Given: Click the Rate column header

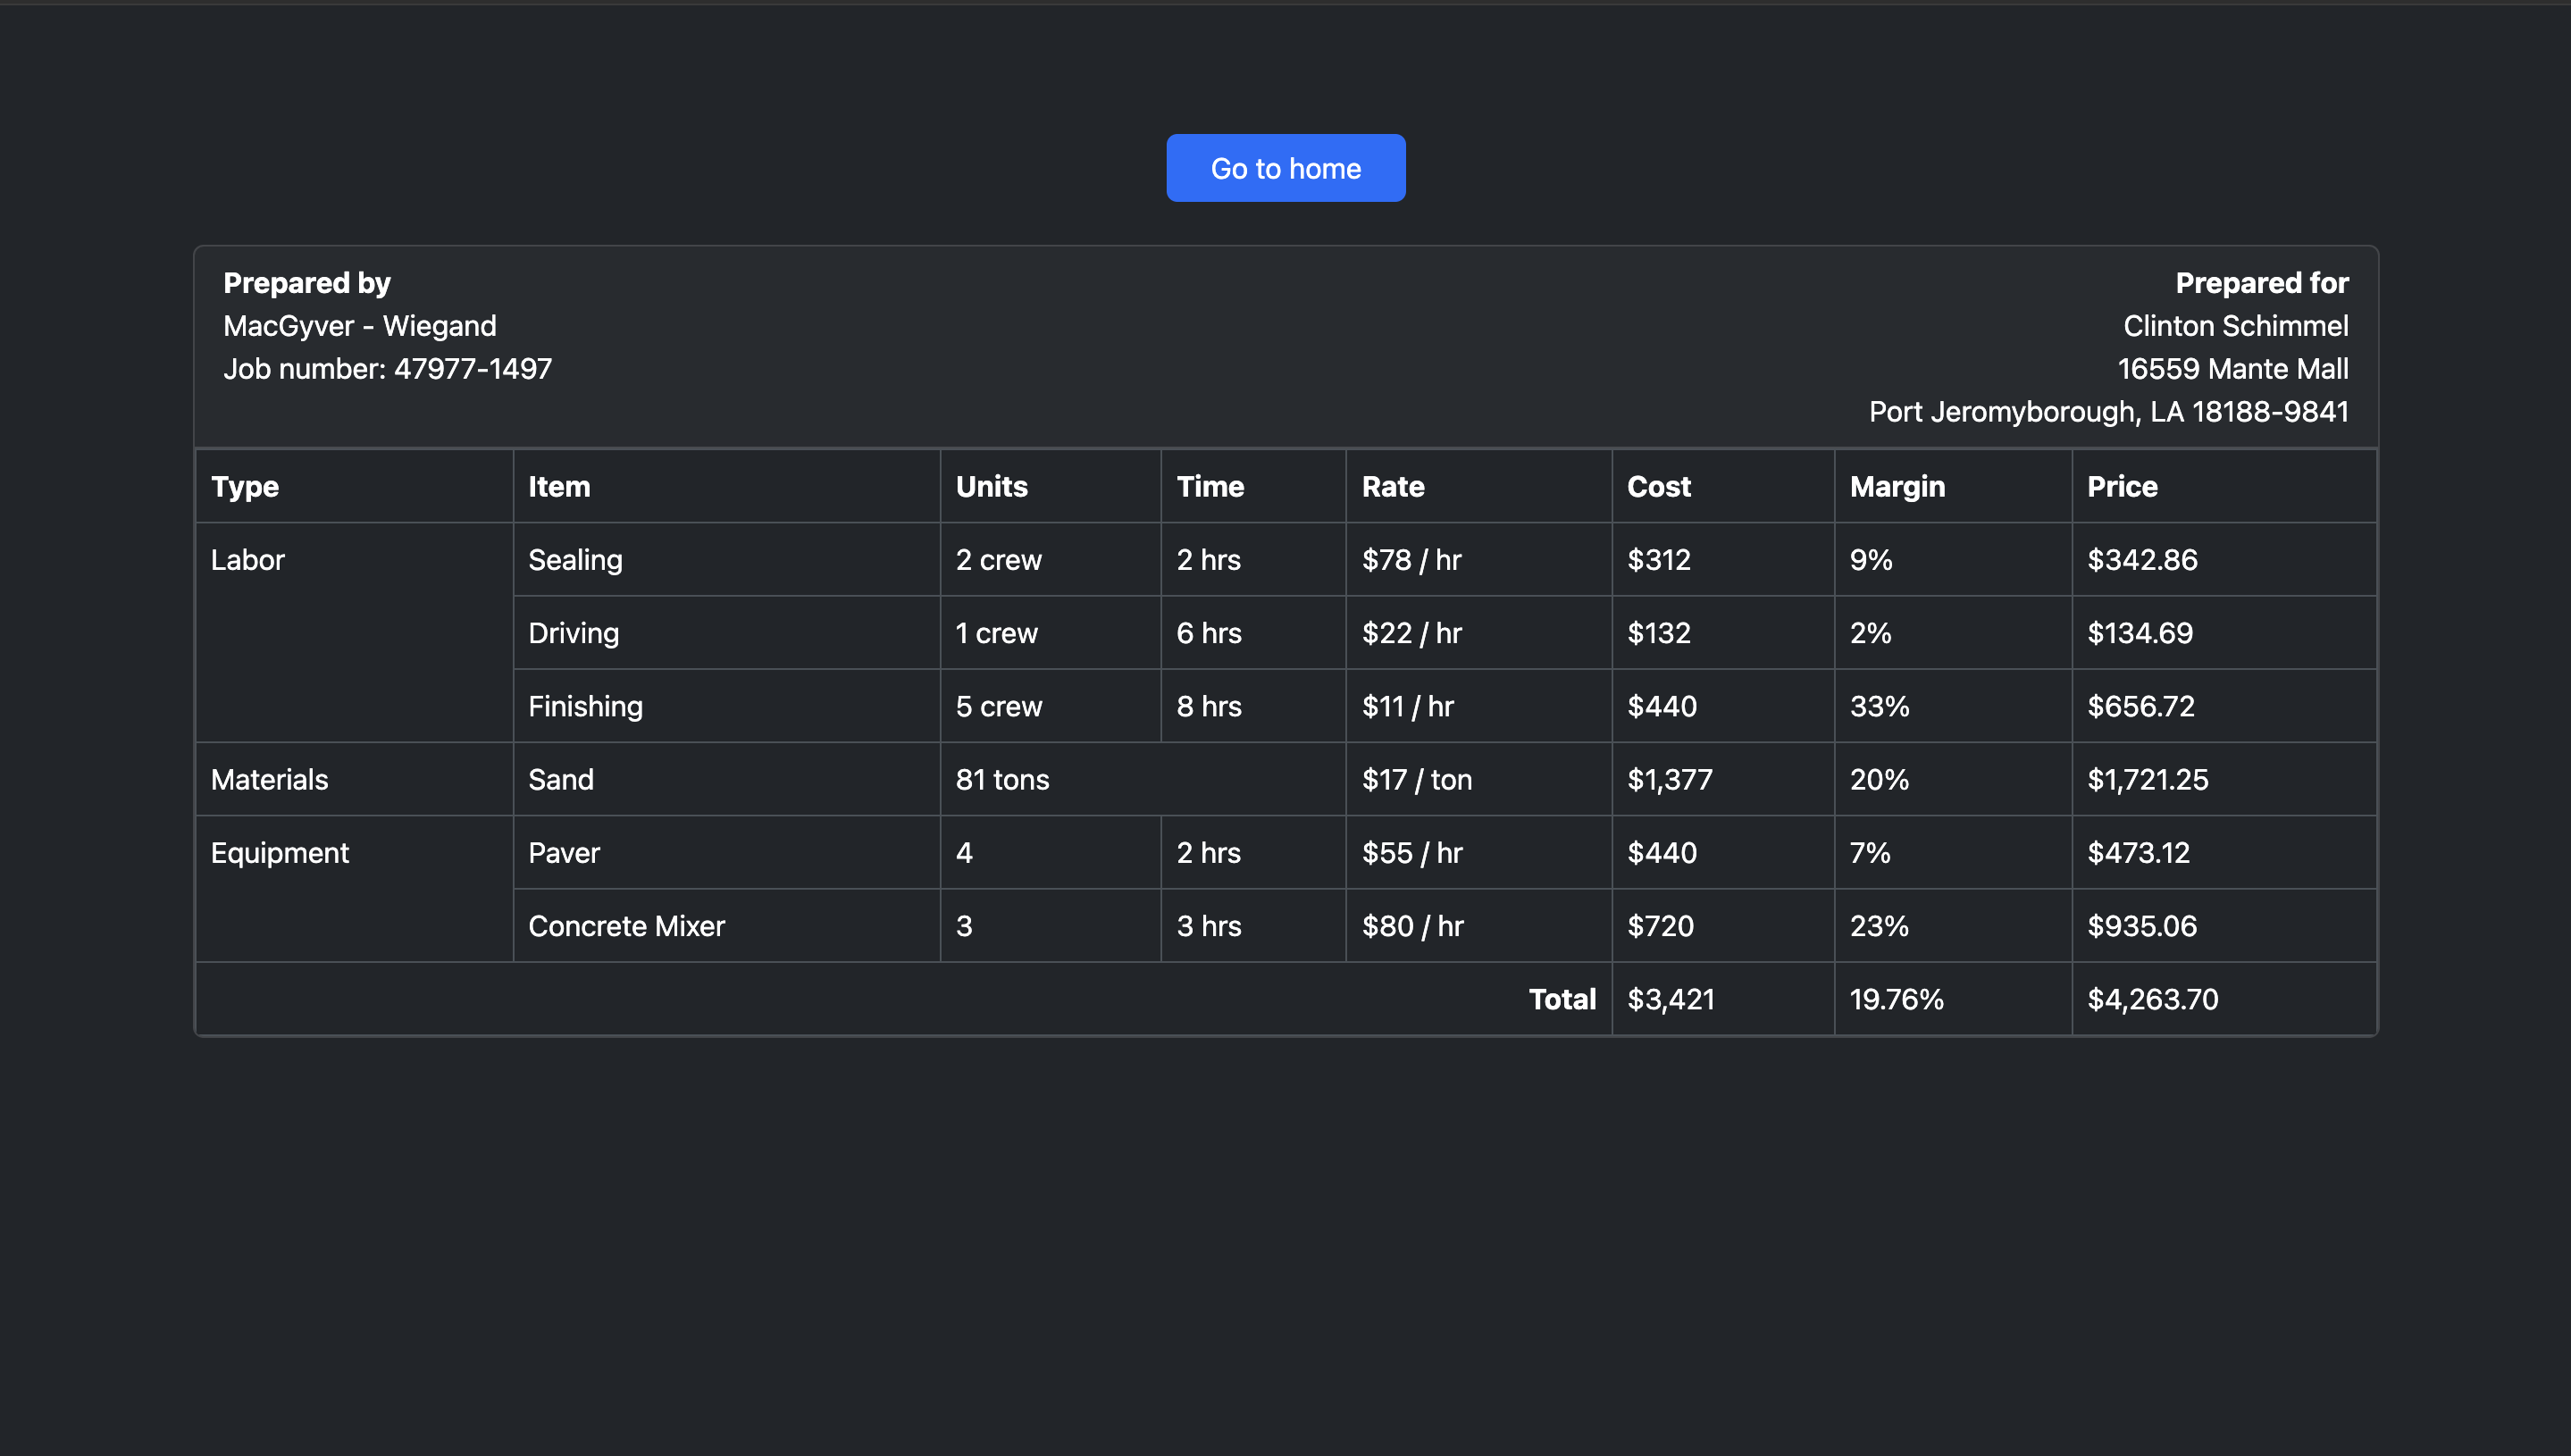Looking at the screenshot, I should (x=1479, y=487).
